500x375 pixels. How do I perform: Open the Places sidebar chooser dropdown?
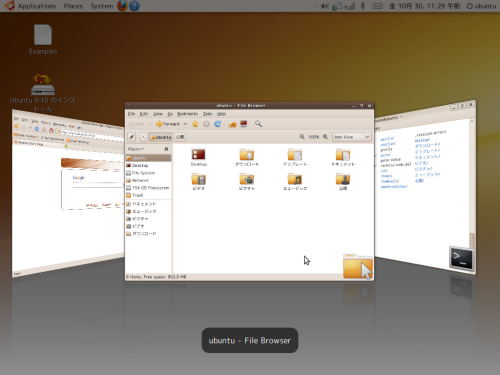point(136,149)
